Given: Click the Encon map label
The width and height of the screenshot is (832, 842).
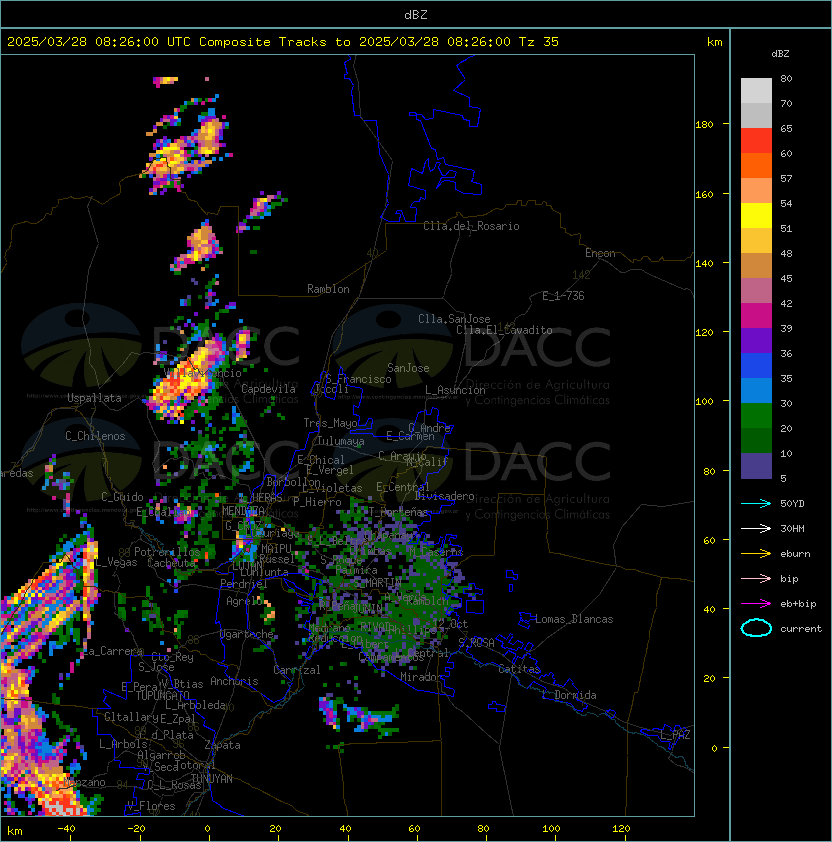Looking at the screenshot, I should point(600,253).
